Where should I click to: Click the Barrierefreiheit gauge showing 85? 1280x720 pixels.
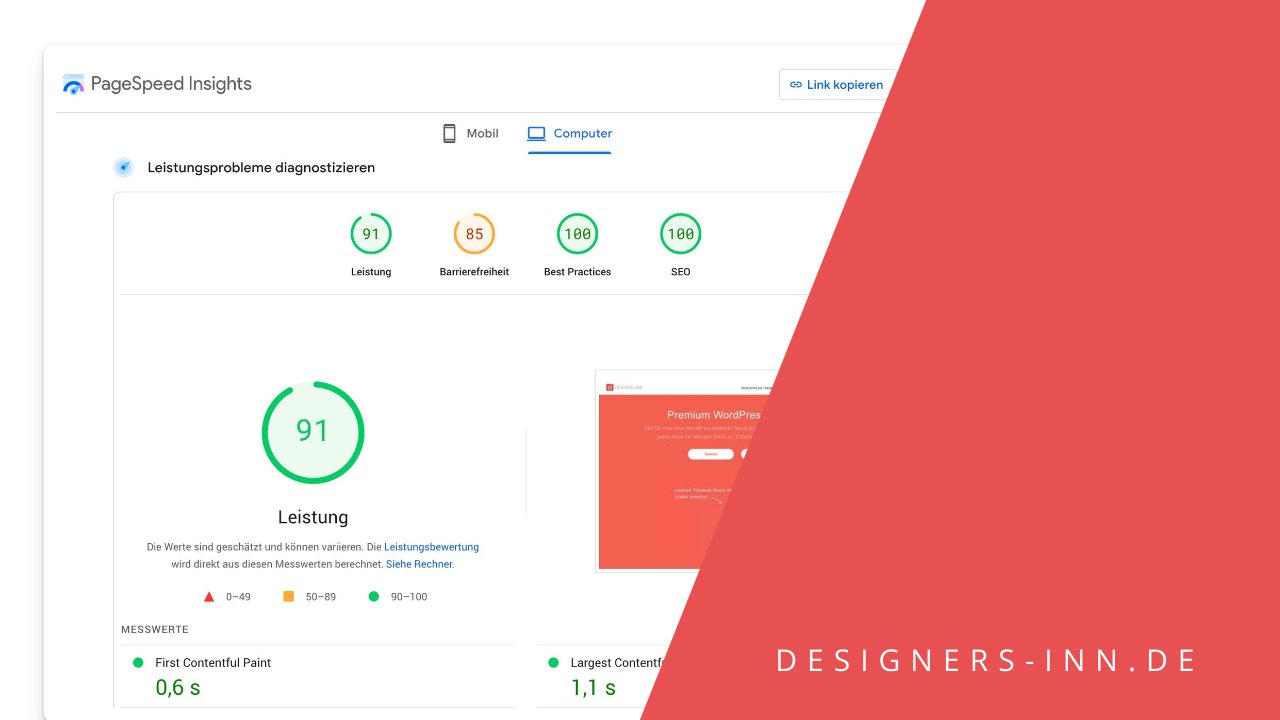(x=473, y=233)
